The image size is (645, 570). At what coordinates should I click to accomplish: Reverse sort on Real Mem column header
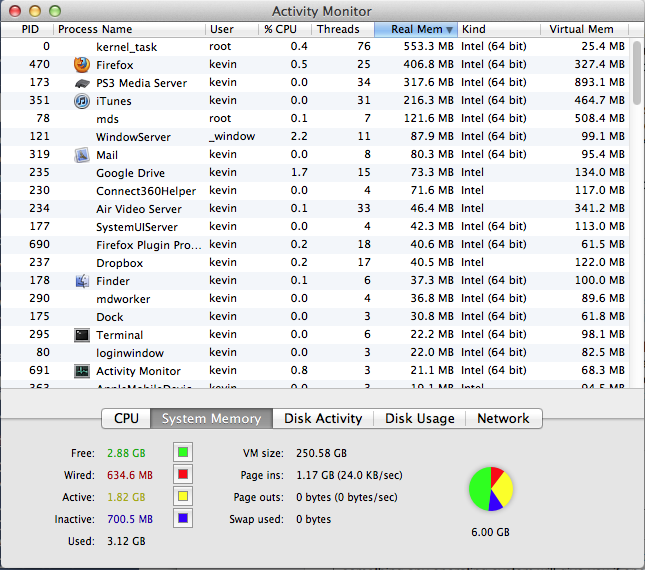[x=416, y=29]
